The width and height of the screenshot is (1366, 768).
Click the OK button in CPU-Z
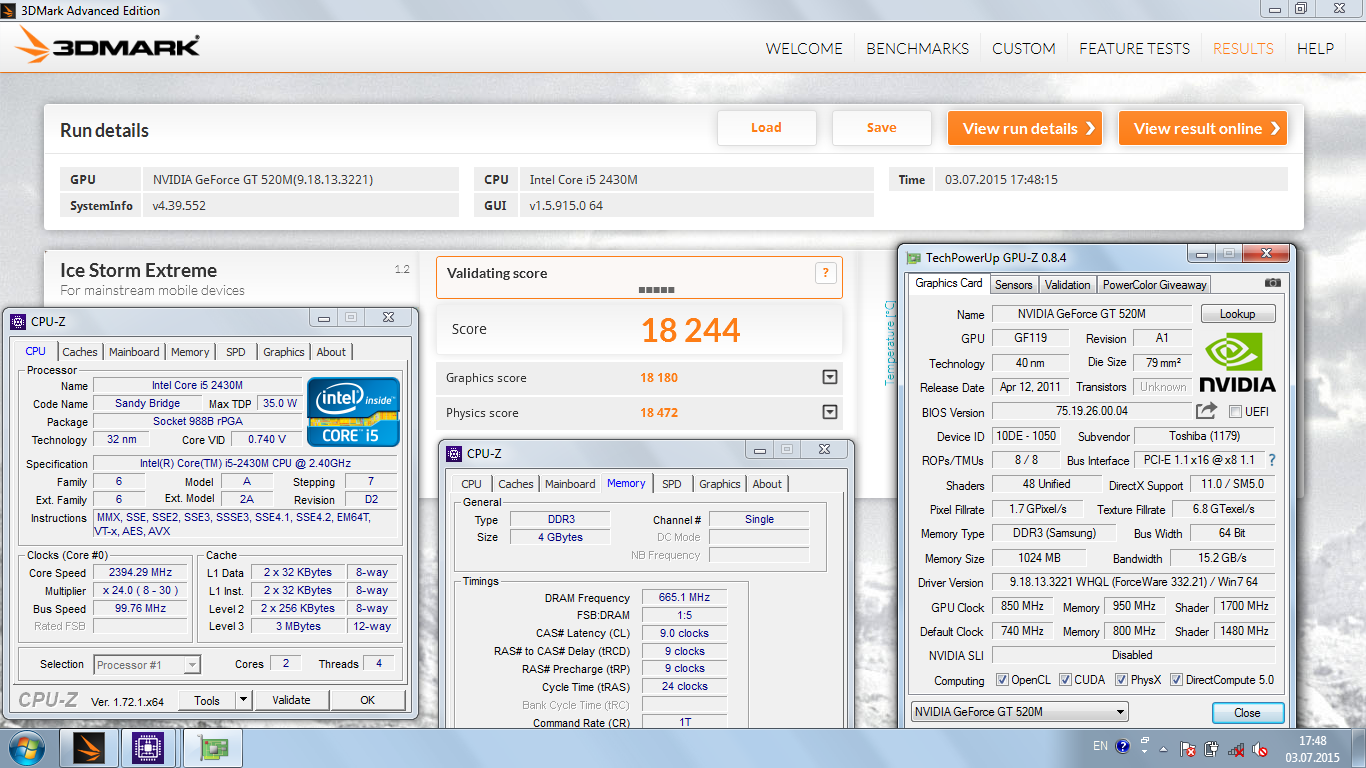click(x=368, y=700)
